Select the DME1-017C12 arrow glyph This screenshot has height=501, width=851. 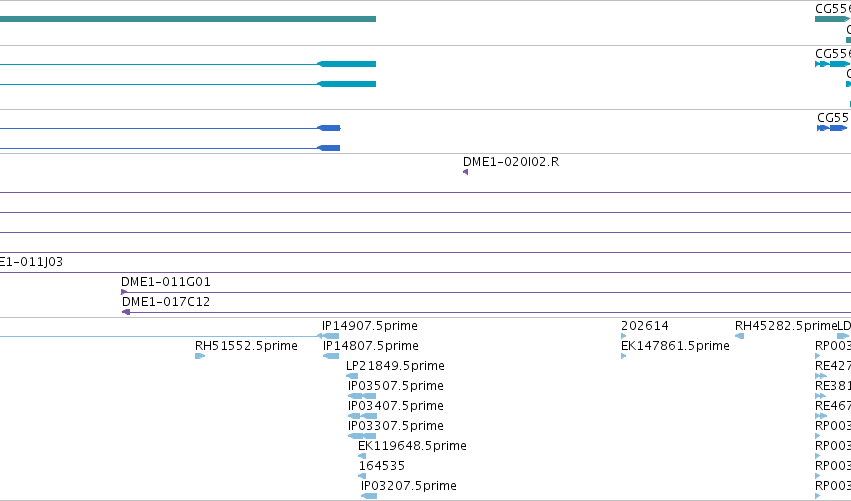126,312
